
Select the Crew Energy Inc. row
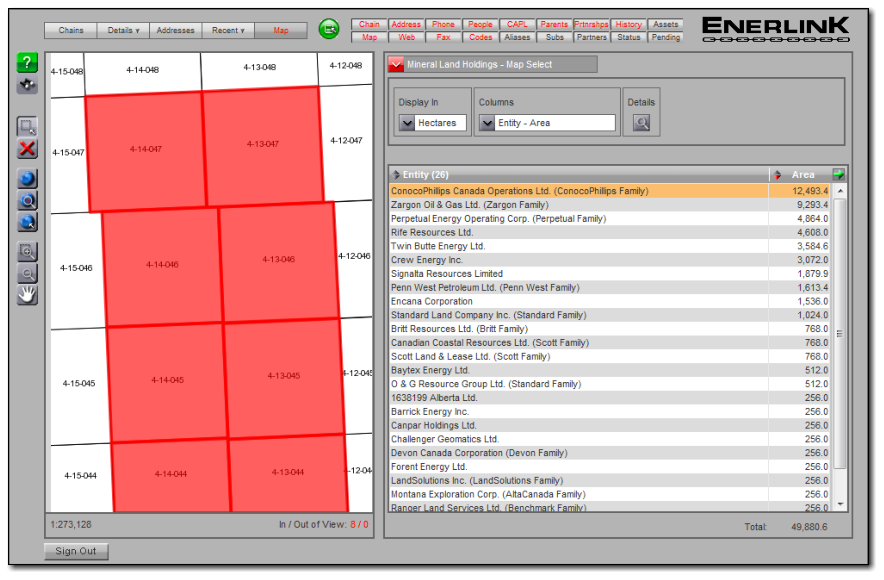[610, 260]
